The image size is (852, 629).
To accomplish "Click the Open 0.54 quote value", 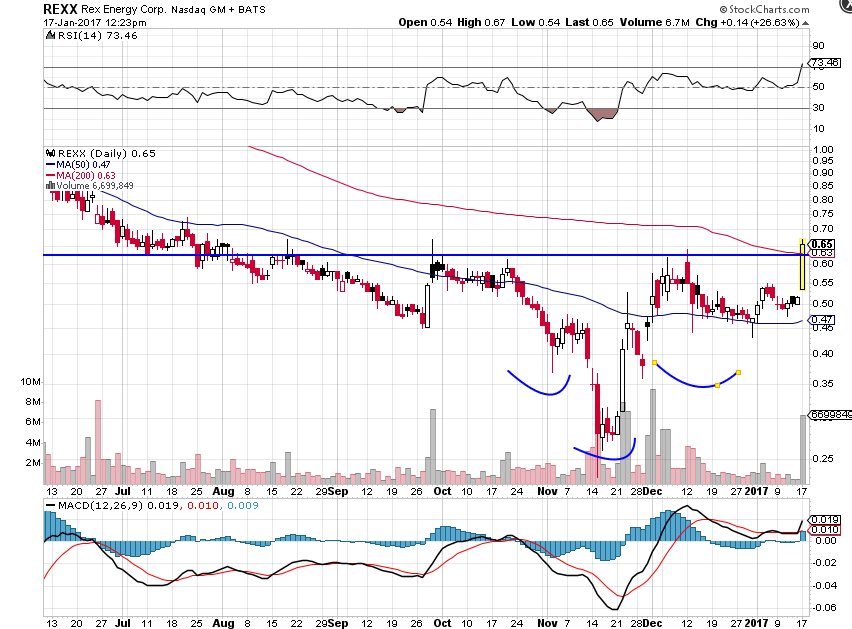I will coord(425,23).
